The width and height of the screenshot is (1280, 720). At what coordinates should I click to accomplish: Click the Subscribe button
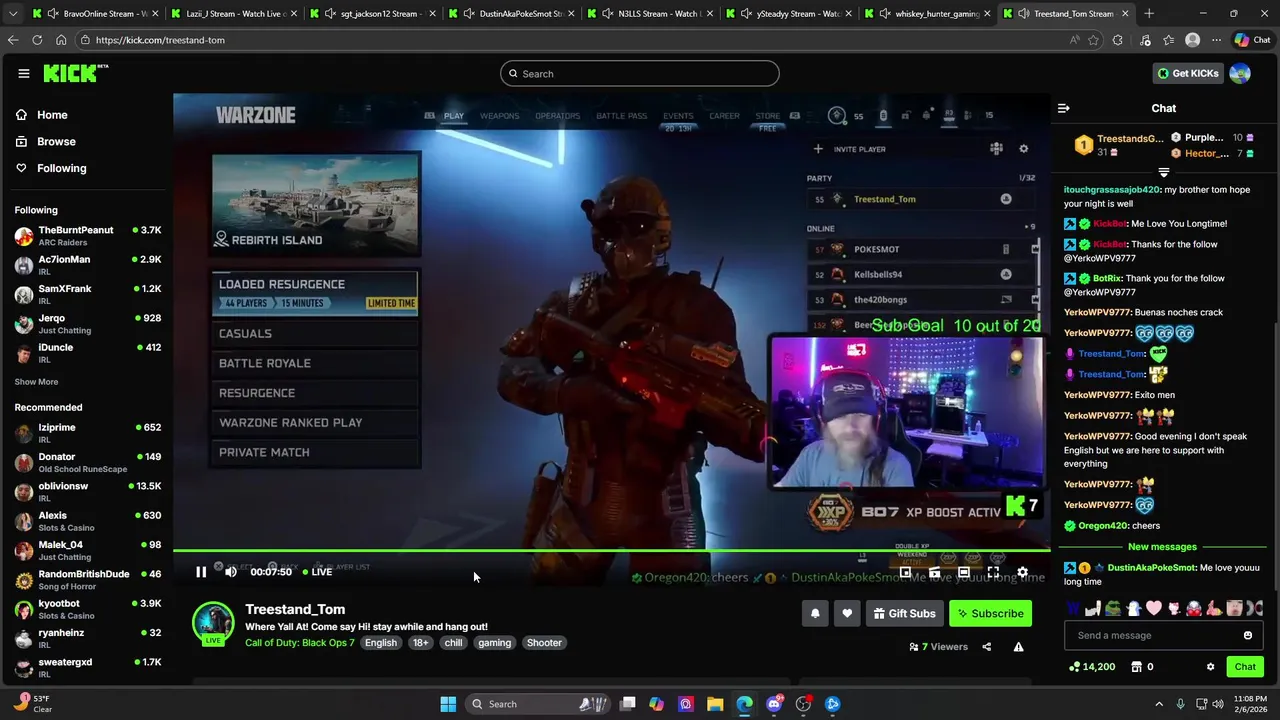[x=990, y=613]
